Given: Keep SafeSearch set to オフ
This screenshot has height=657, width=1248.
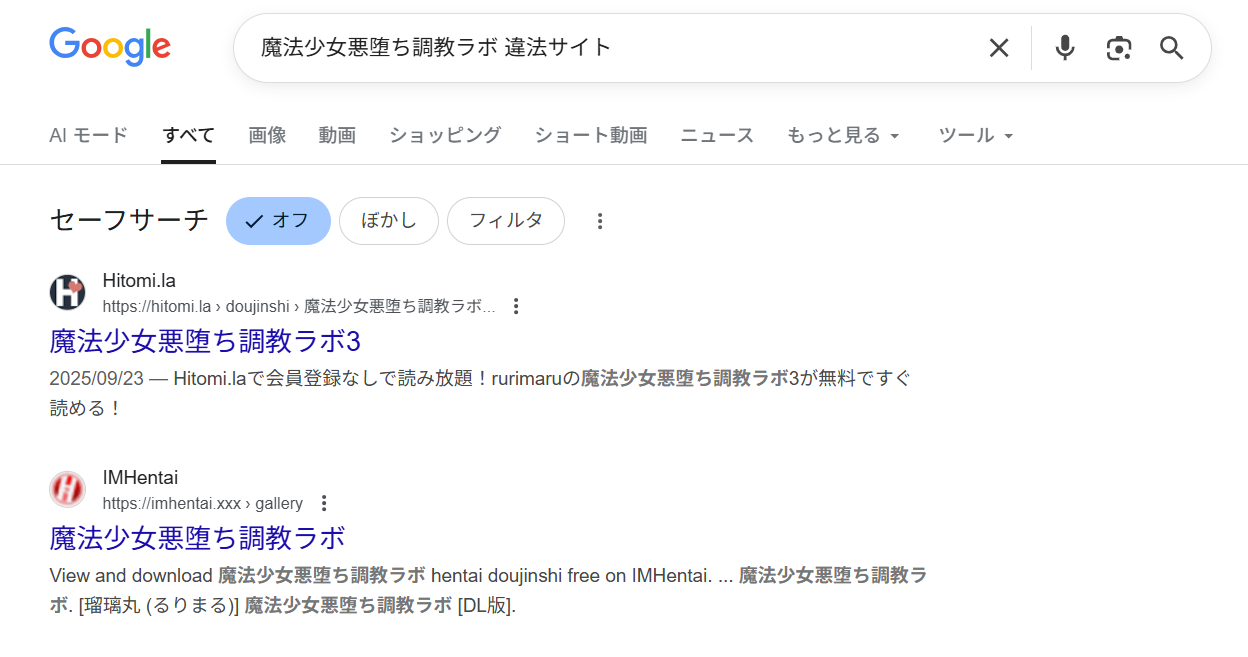Looking at the screenshot, I should 278,220.
